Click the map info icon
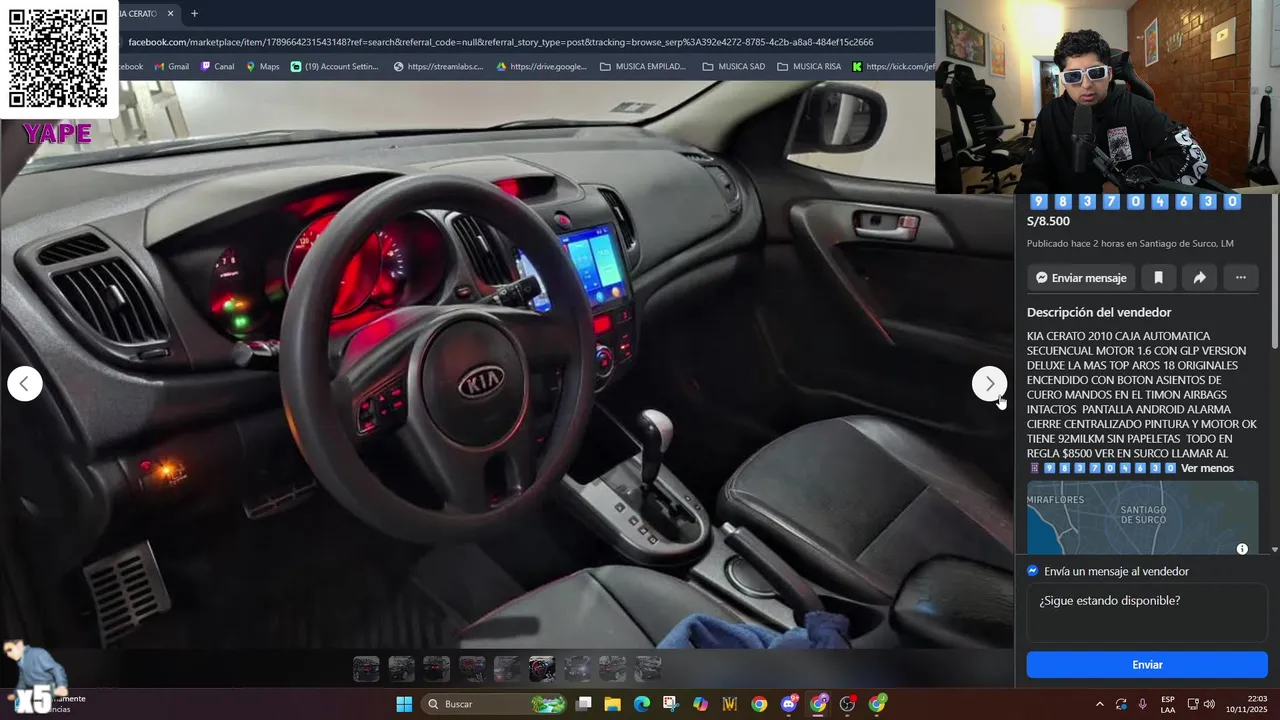 click(x=1242, y=549)
